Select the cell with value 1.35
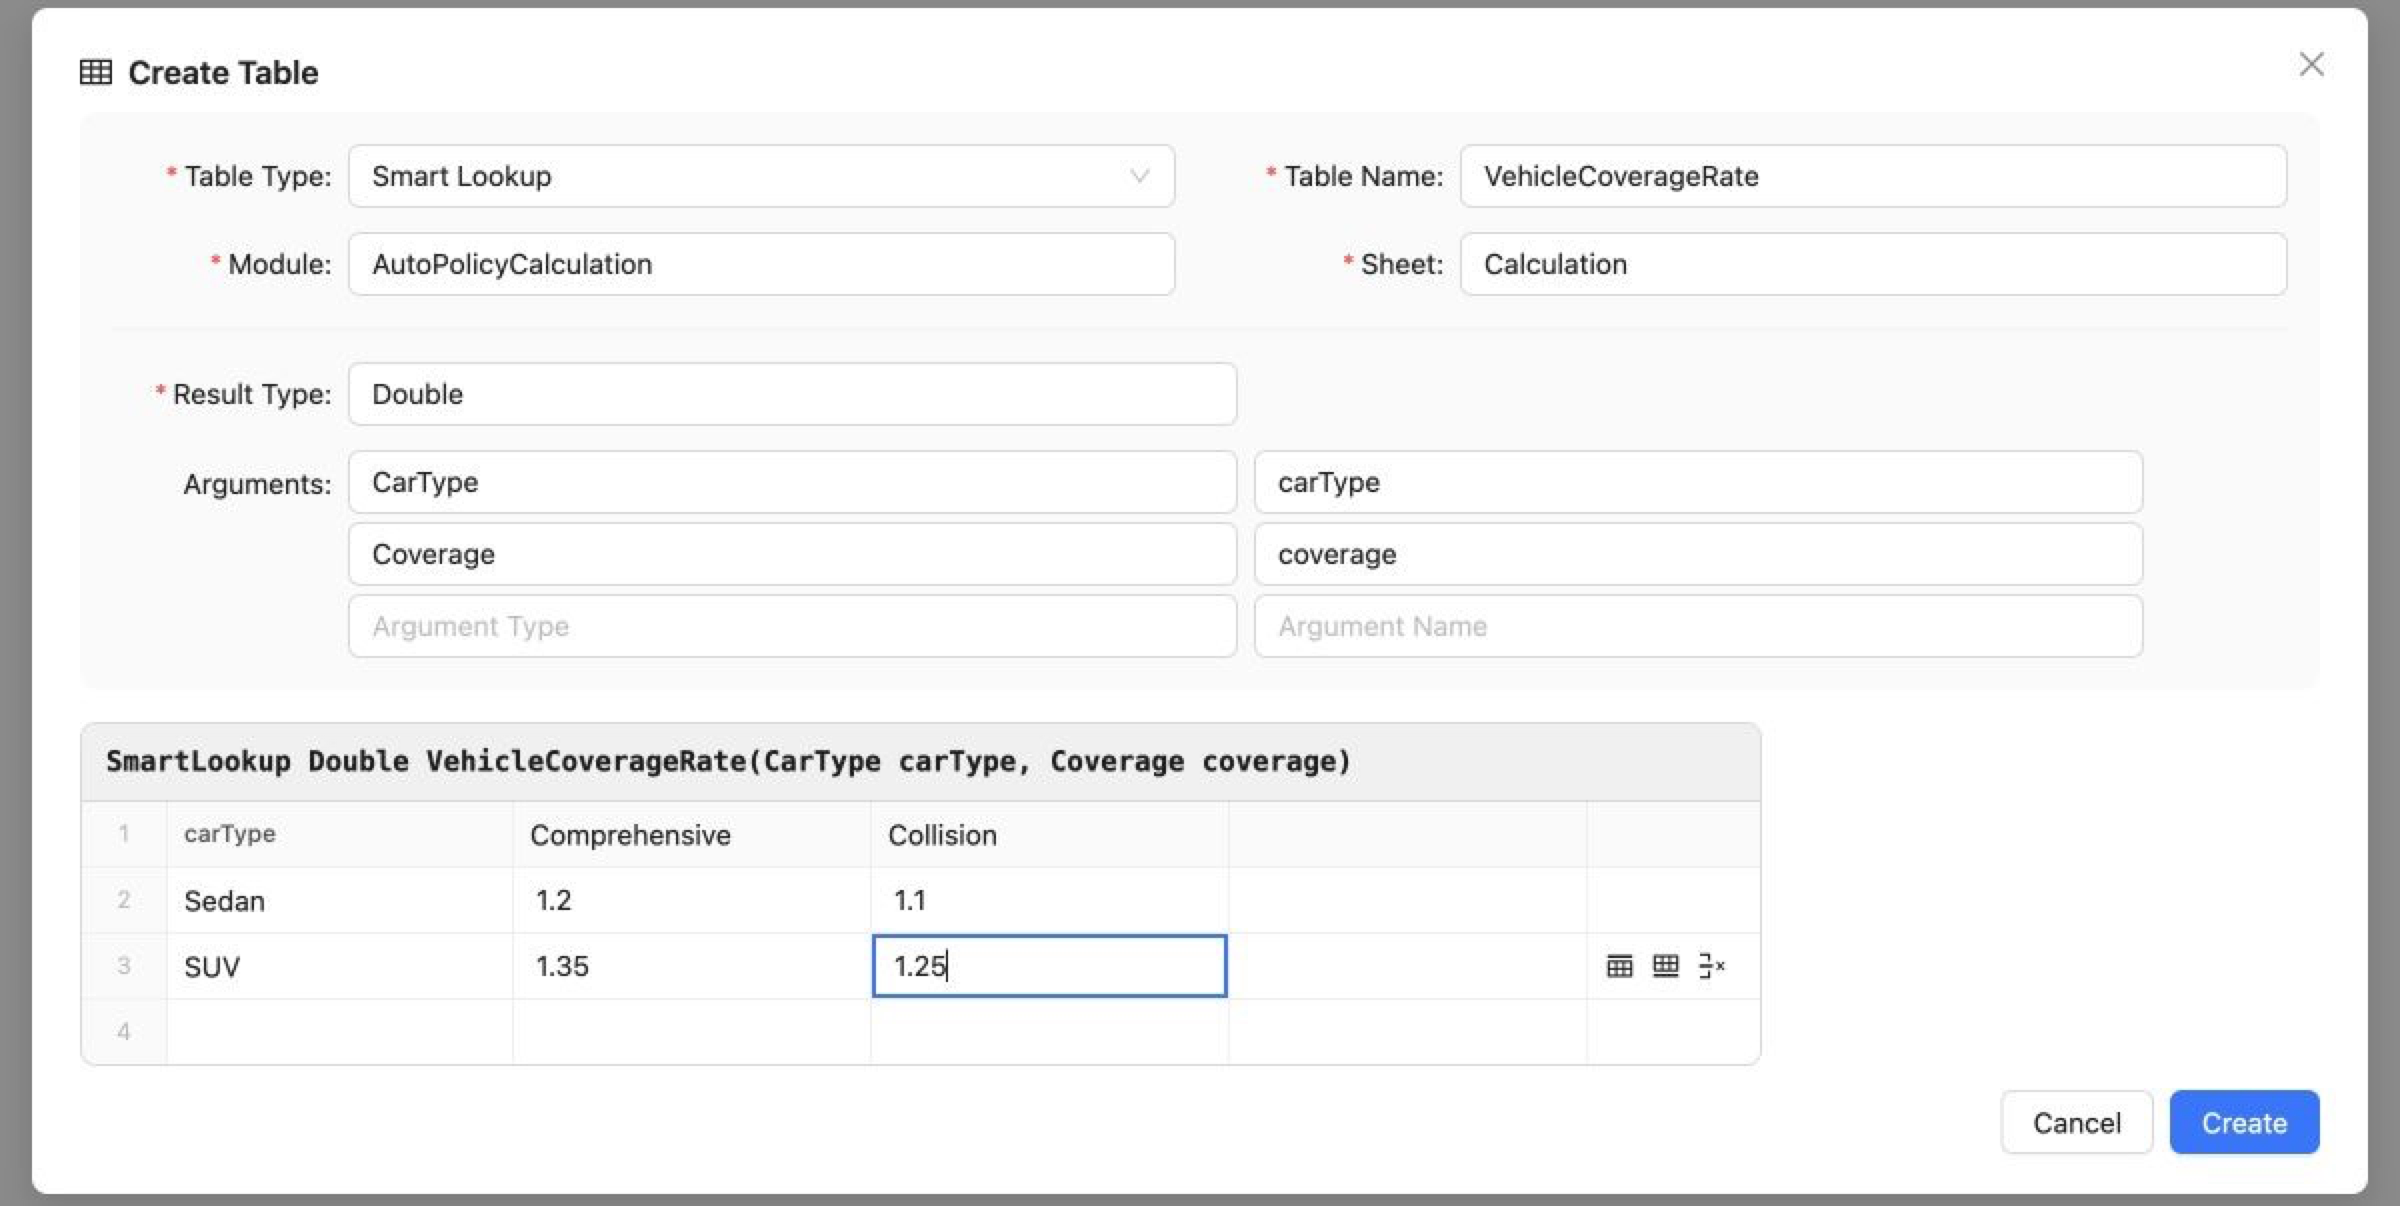This screenshot has height=1206, width=2400. click(691, 966)
